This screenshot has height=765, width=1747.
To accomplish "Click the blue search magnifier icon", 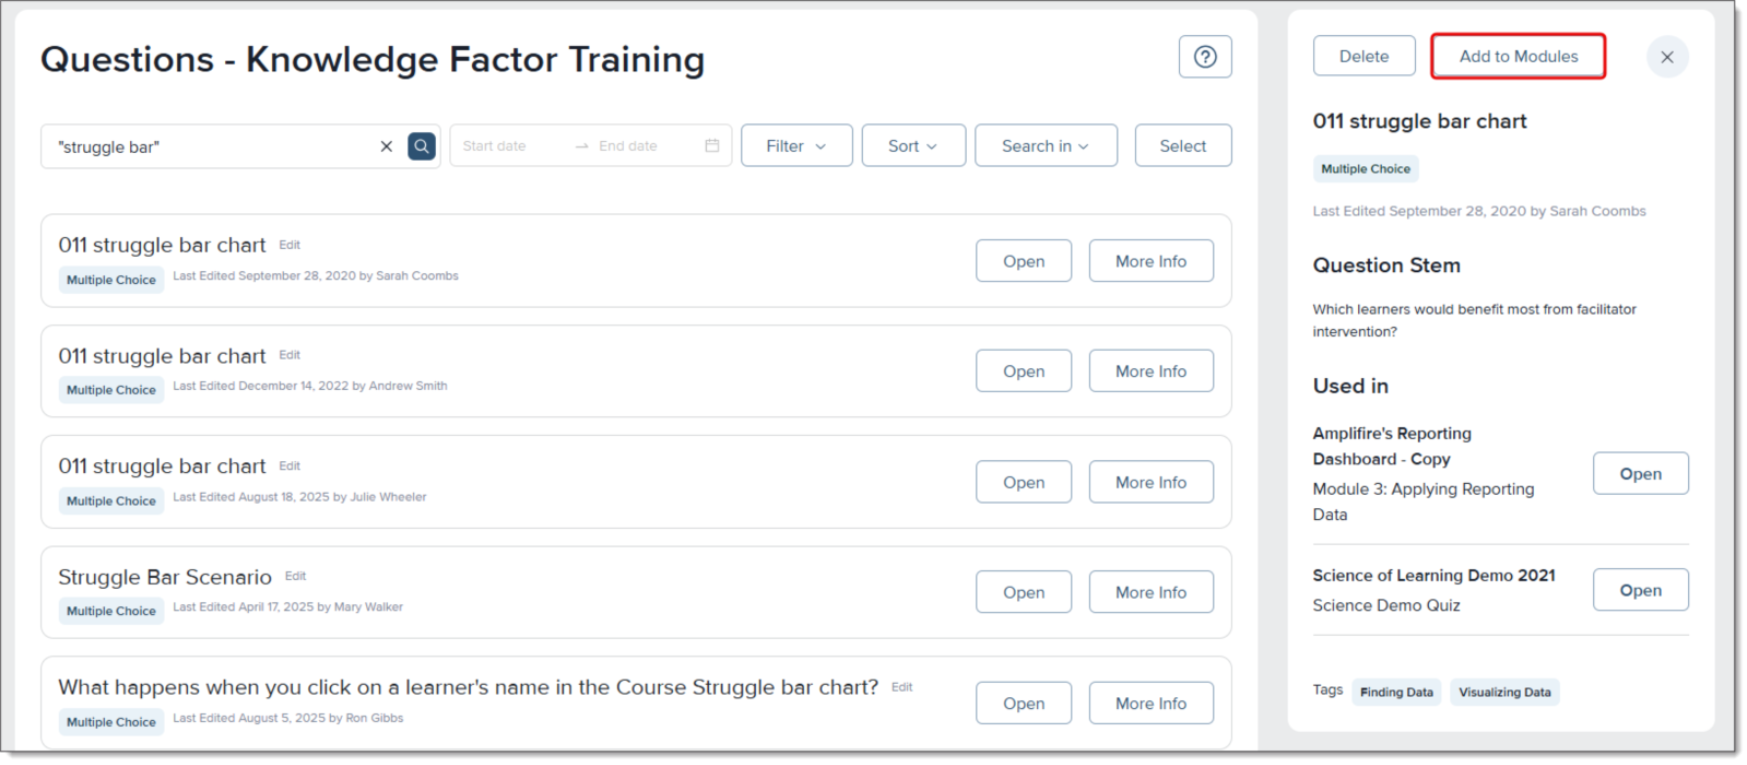I will pos(422,147).
